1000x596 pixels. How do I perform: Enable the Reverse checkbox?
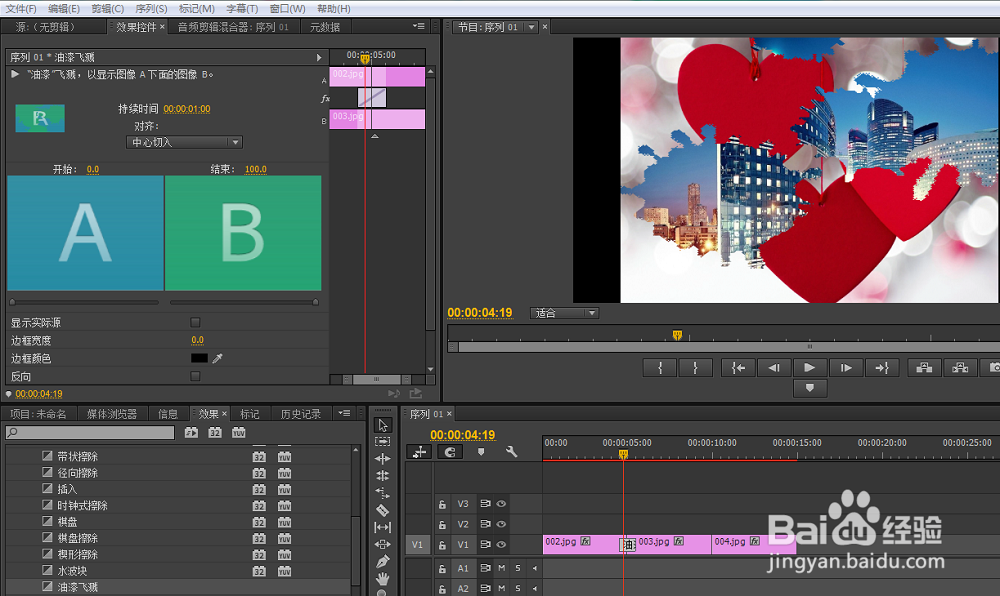tap(195, 376)
